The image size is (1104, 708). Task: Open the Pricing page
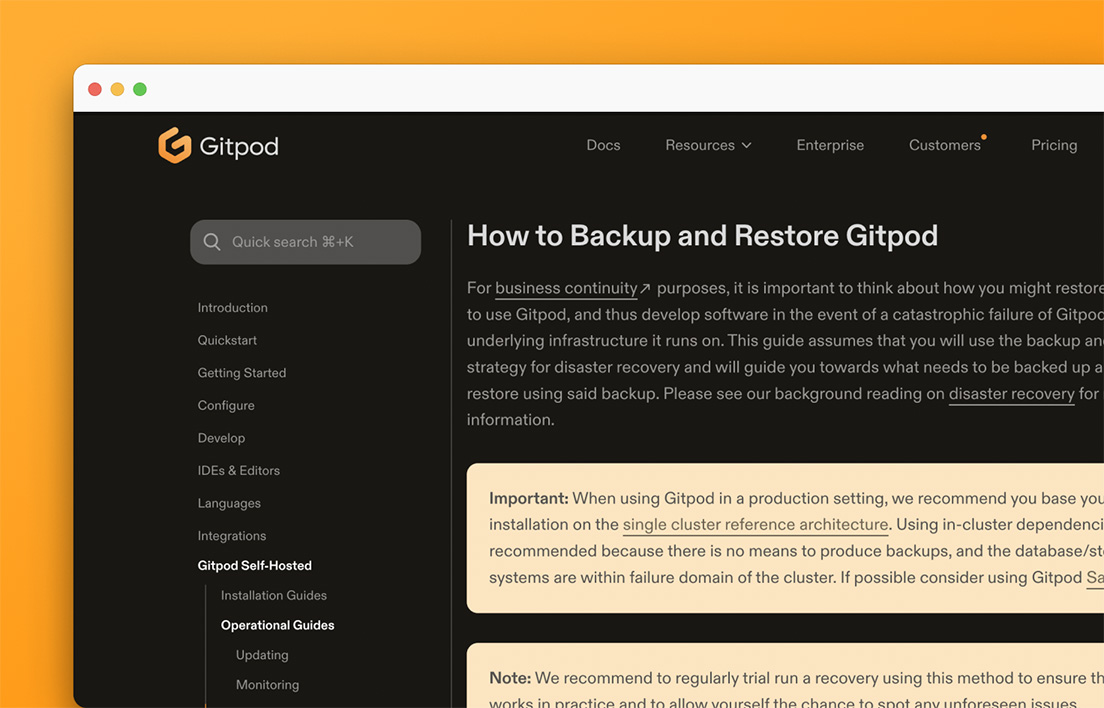[x=1054, y=145]
